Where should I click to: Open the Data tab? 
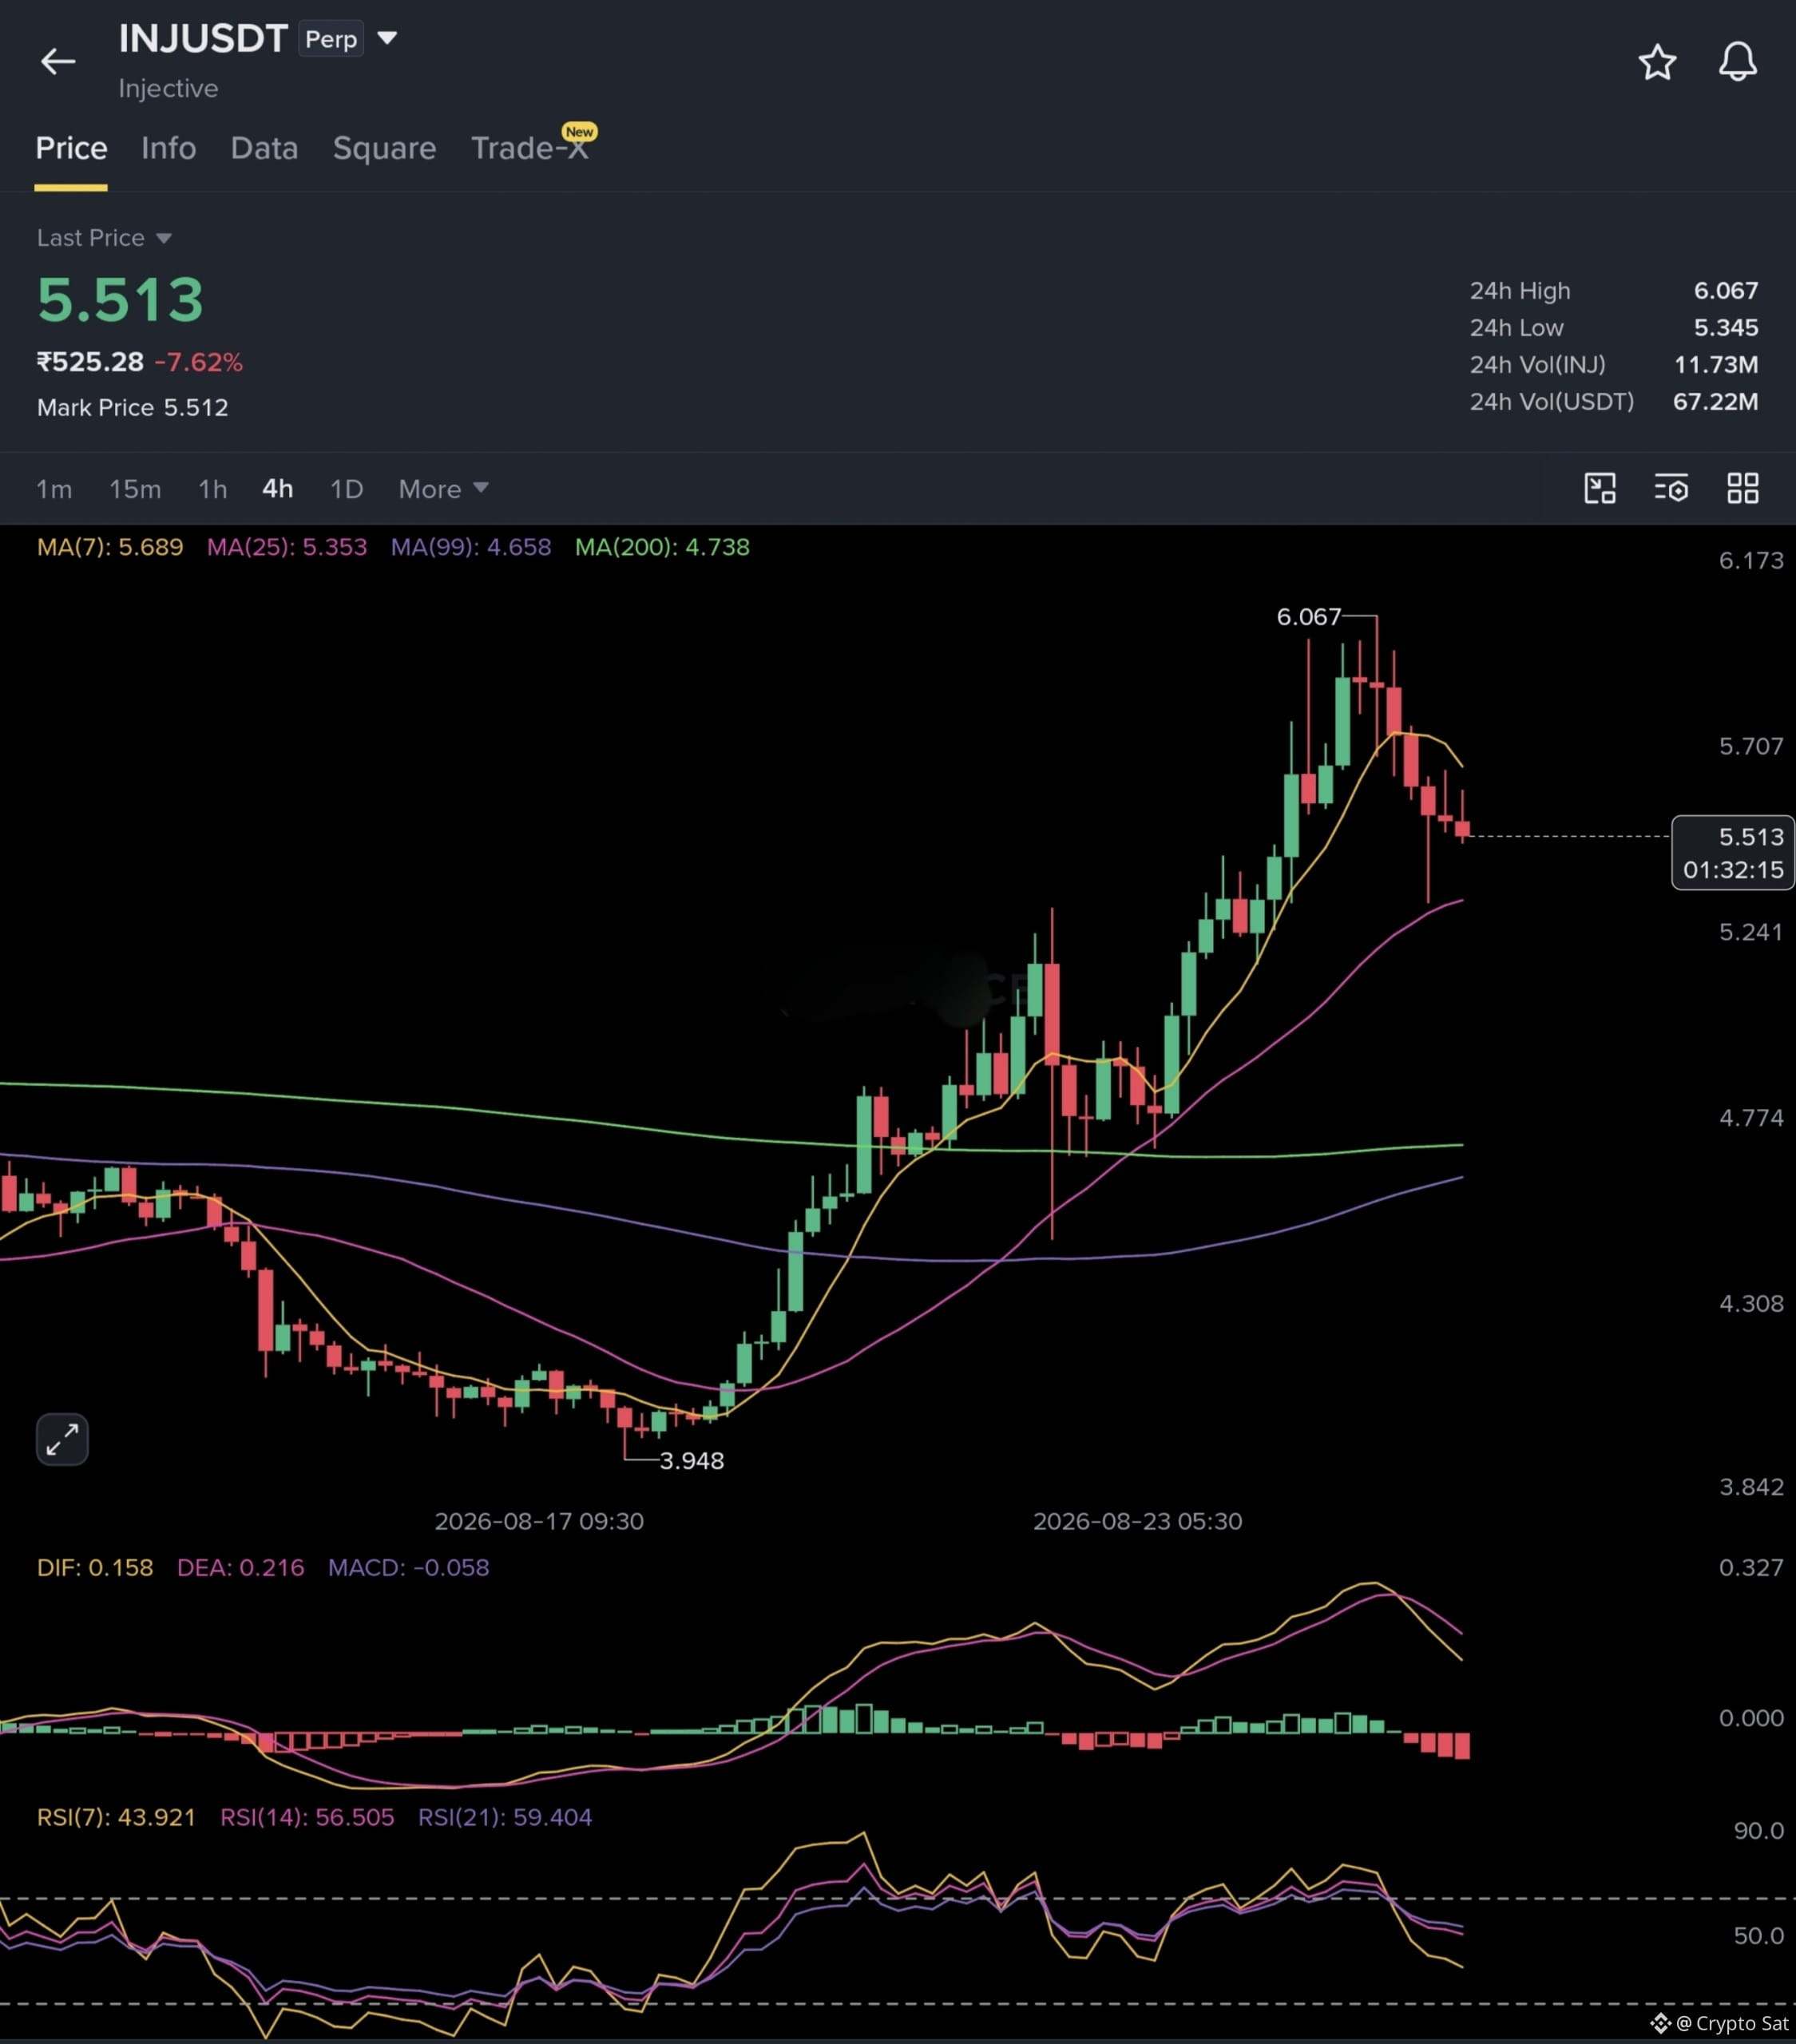click(x=264, y=148)
